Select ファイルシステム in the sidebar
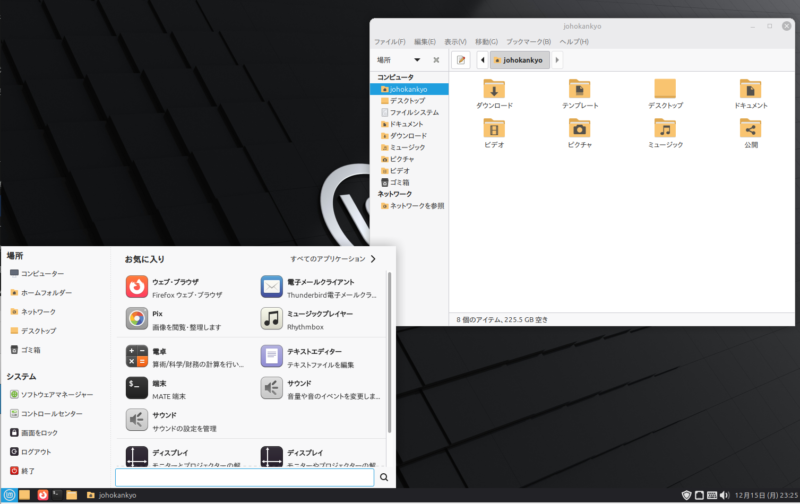 click(413, 112)
